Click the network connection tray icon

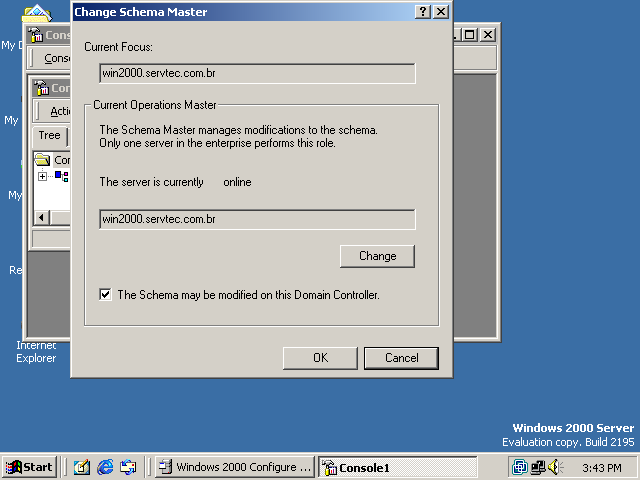[538, 467]
